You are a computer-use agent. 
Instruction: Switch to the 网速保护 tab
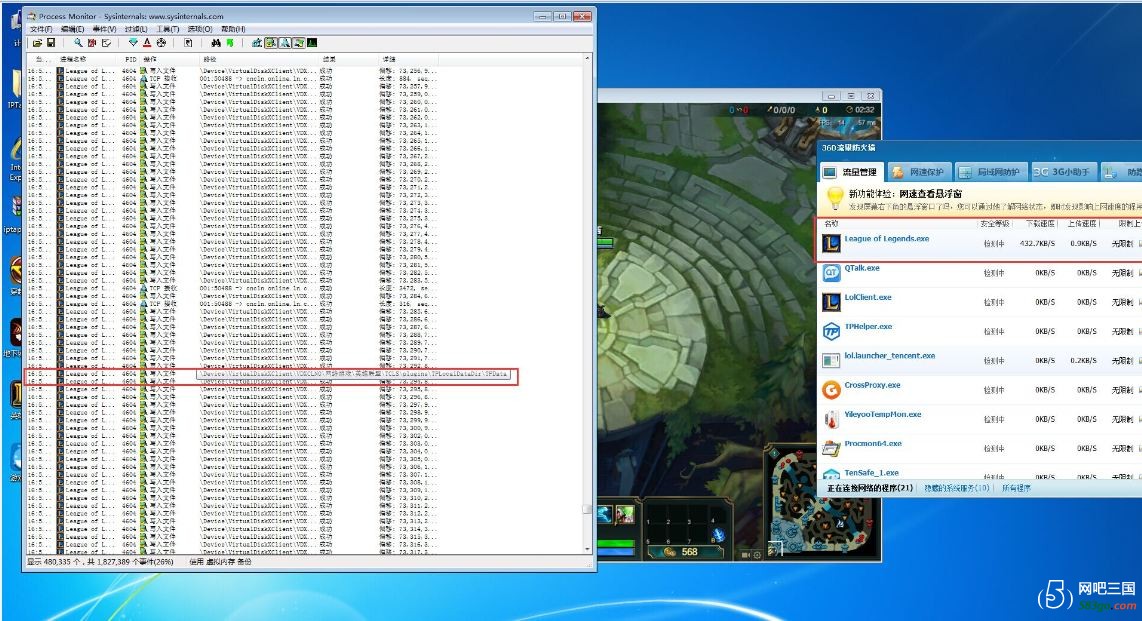click(918, 172)
